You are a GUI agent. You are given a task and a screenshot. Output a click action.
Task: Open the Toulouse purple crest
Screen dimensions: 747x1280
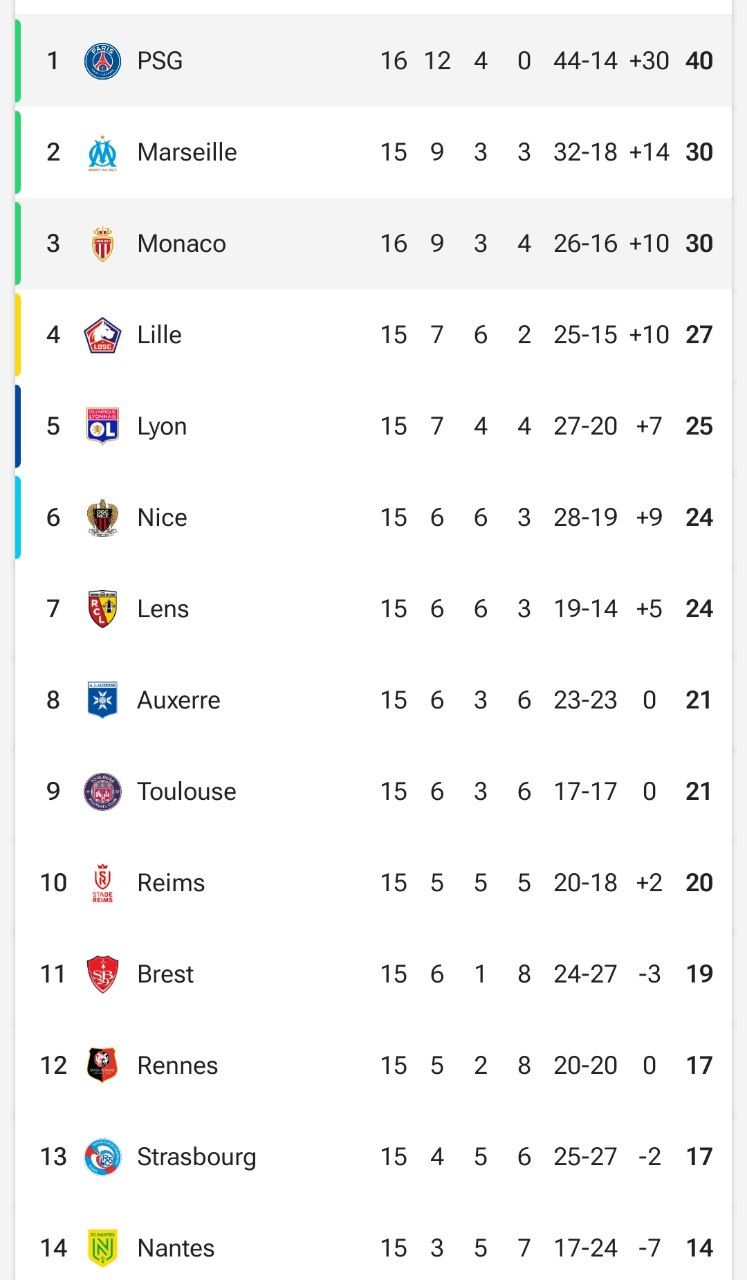pyautogui.click(x=102, y=792)
